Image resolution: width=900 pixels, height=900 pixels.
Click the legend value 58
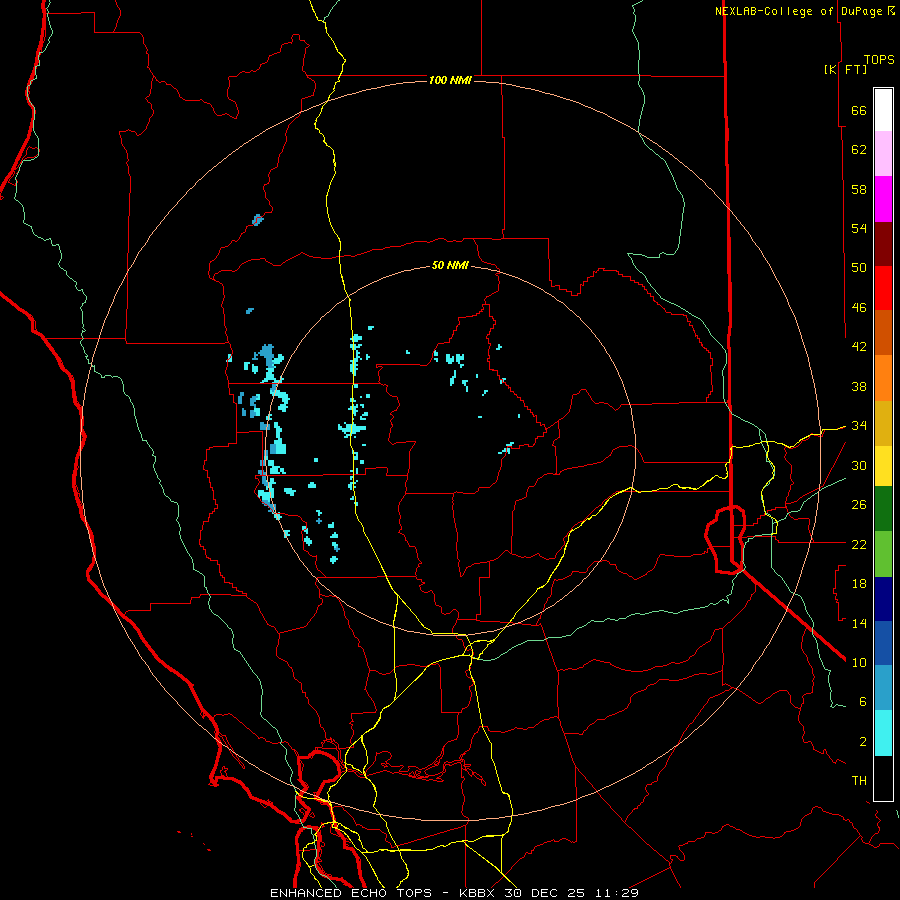pyautogui.click(x=859, y=189)
